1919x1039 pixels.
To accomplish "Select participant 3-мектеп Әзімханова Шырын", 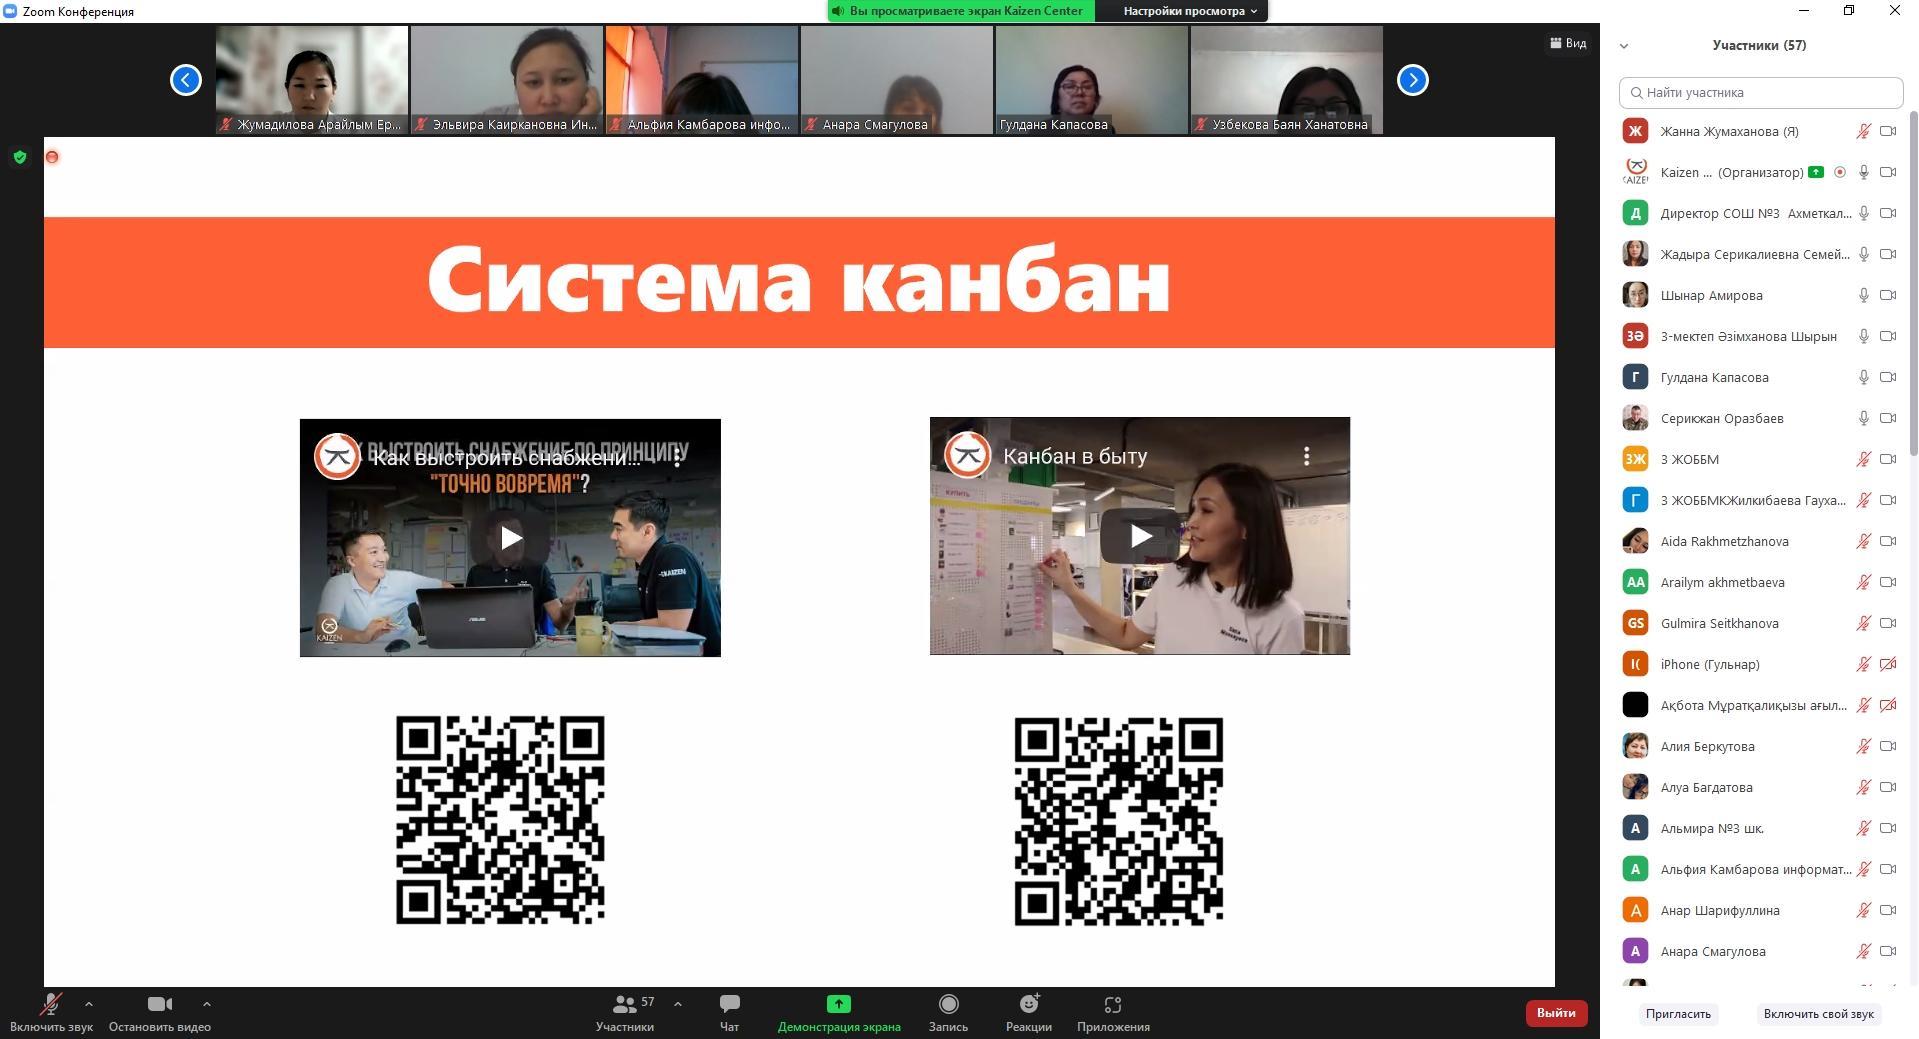I will (x=1760, y=336).
